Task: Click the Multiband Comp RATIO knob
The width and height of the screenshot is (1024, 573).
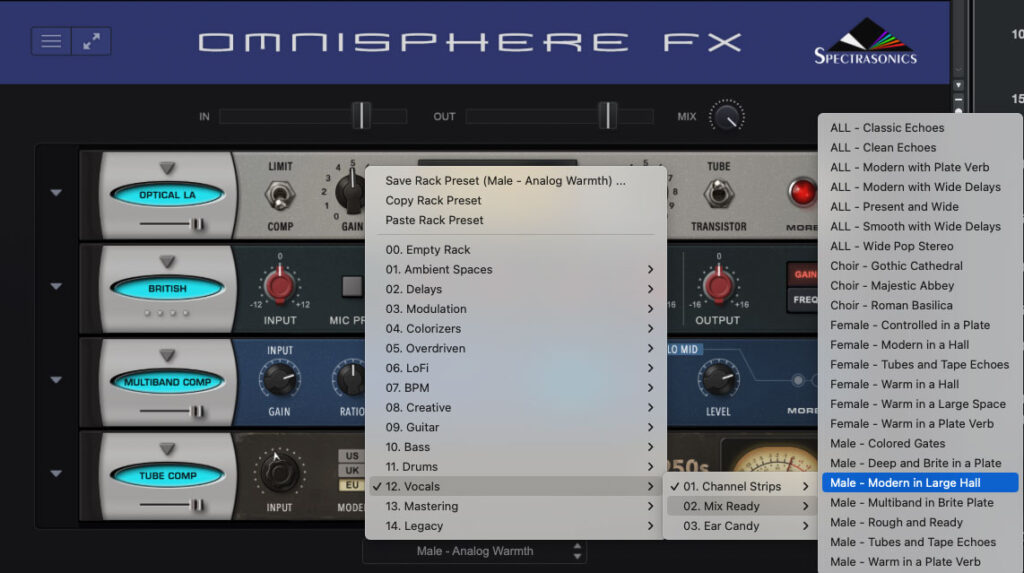Action: coord(351,380)
